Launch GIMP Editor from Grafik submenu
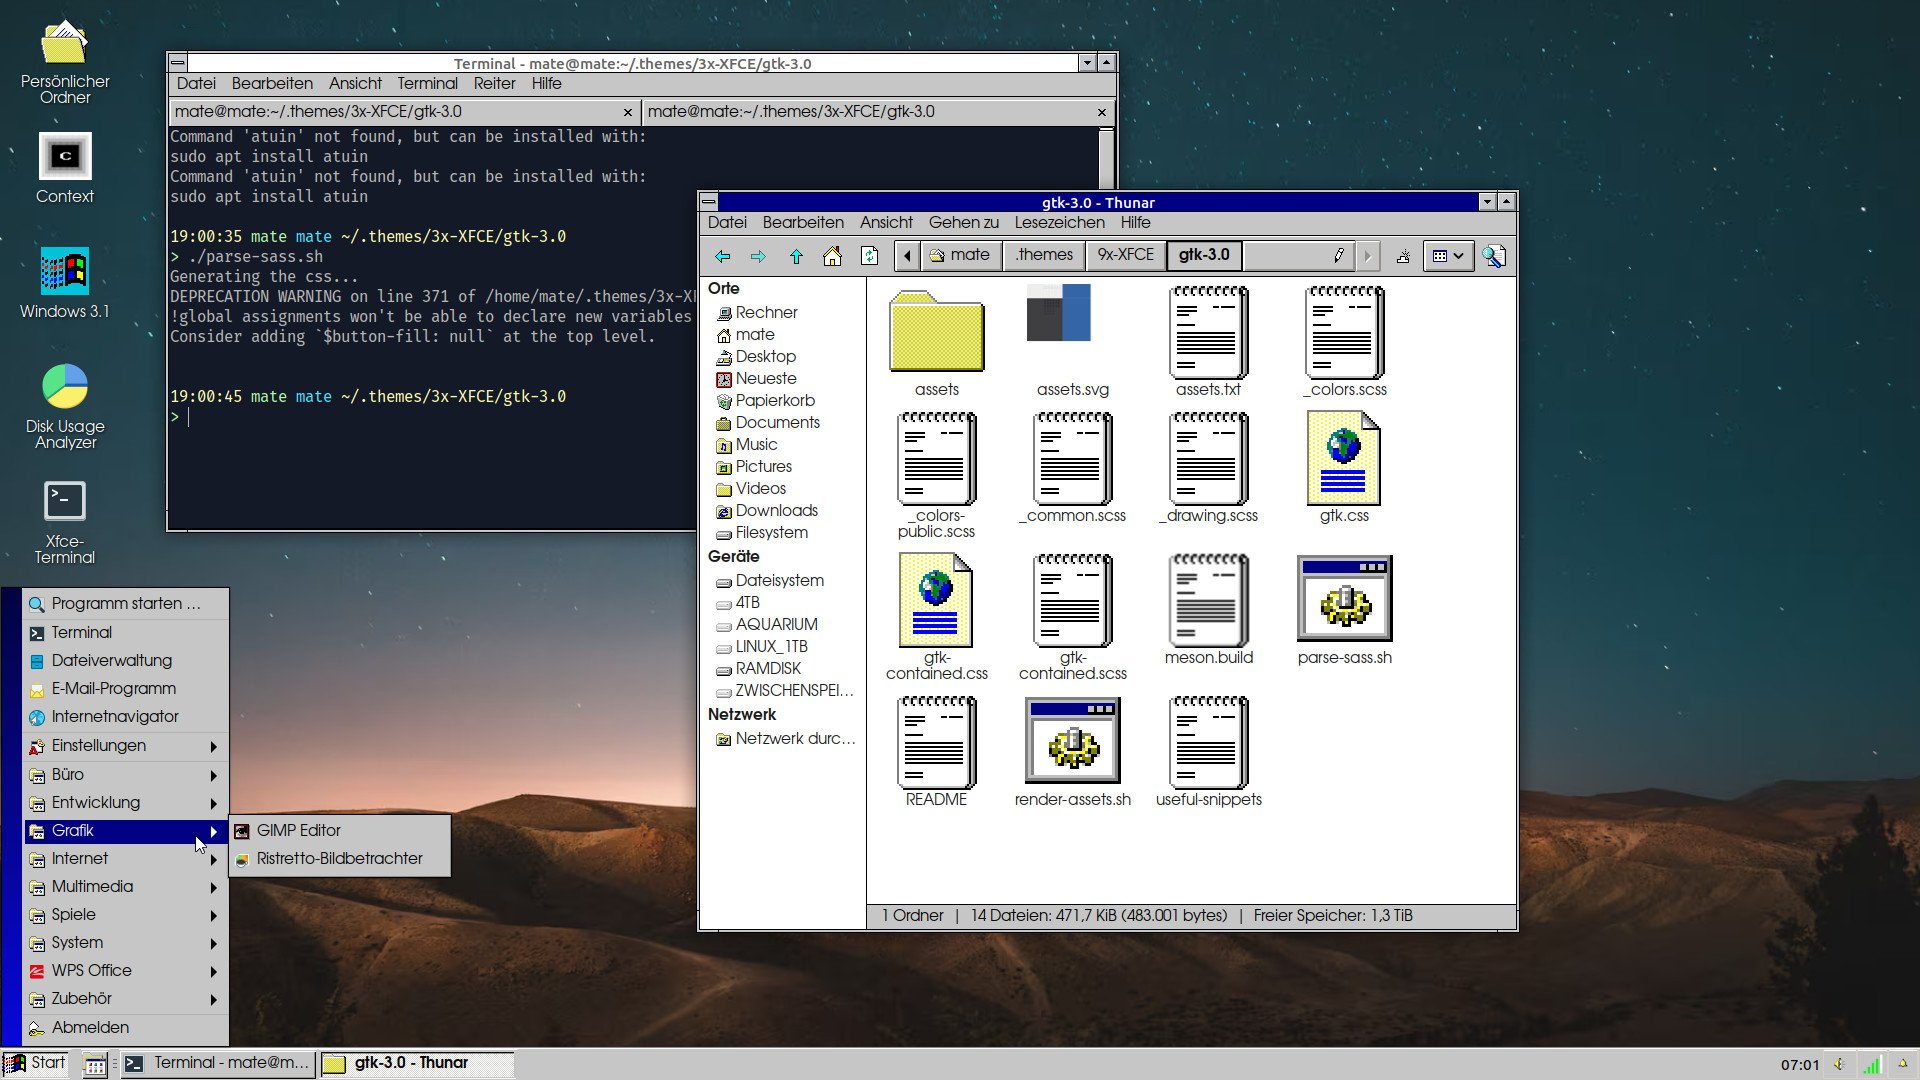1920x1080 pixels. pyautogui.click(x=340, y=831)
